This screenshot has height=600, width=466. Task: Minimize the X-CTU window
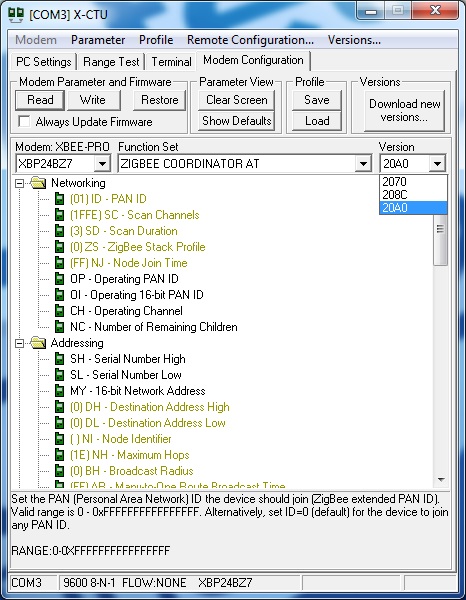coord(370,11)
